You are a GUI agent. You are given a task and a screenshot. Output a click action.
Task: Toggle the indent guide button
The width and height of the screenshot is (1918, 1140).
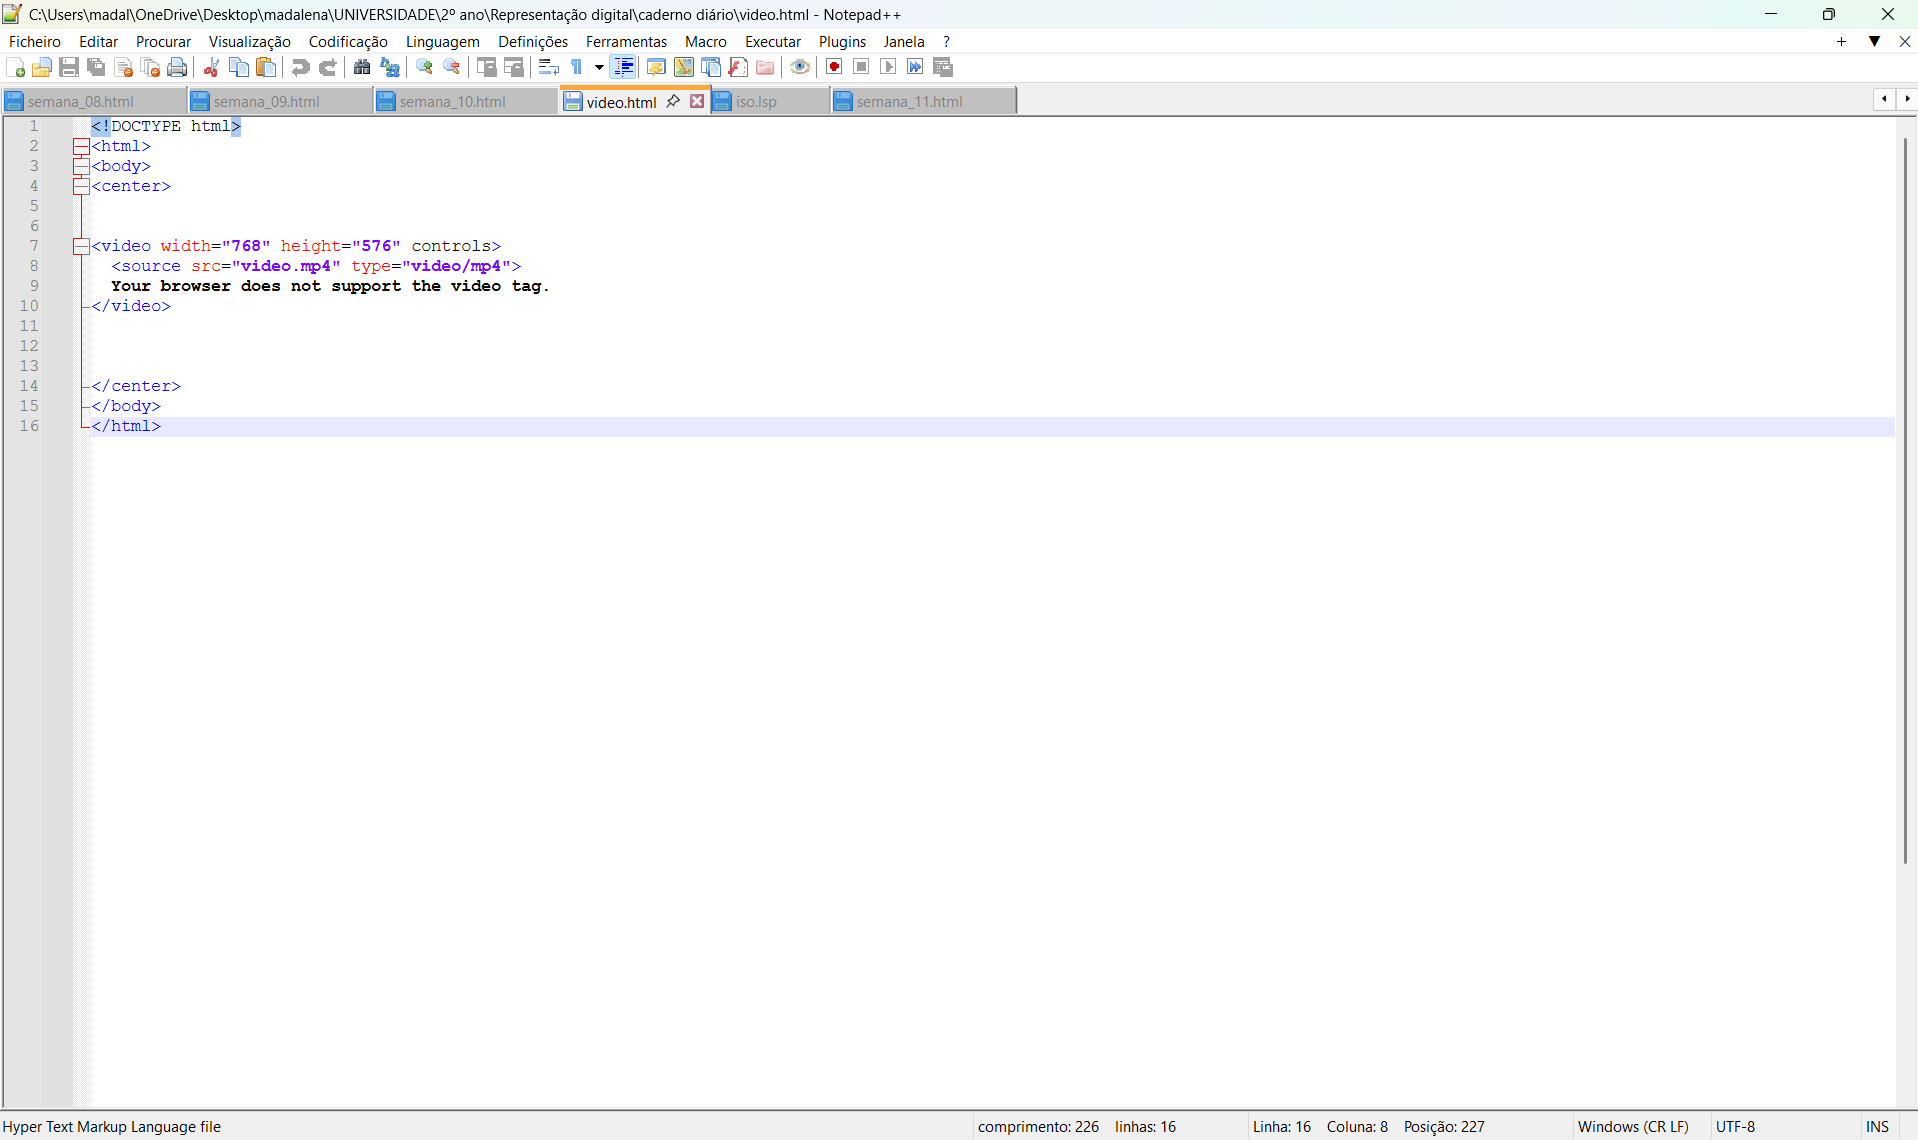tap(623, 67)
